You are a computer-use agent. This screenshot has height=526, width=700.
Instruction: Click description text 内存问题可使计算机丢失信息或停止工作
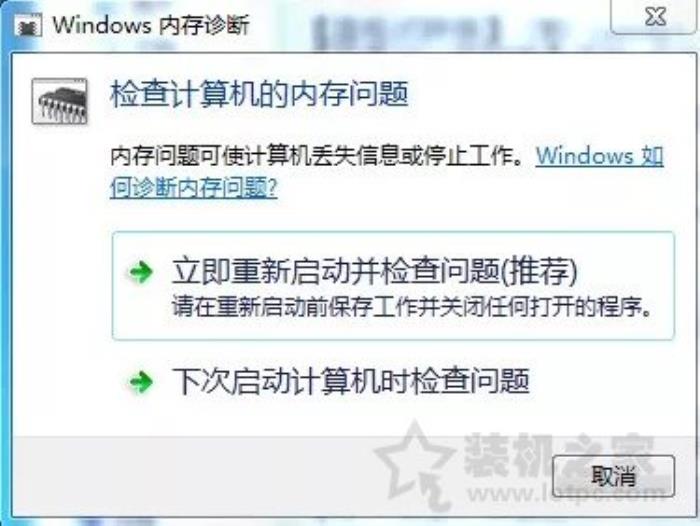coord(317,156)
